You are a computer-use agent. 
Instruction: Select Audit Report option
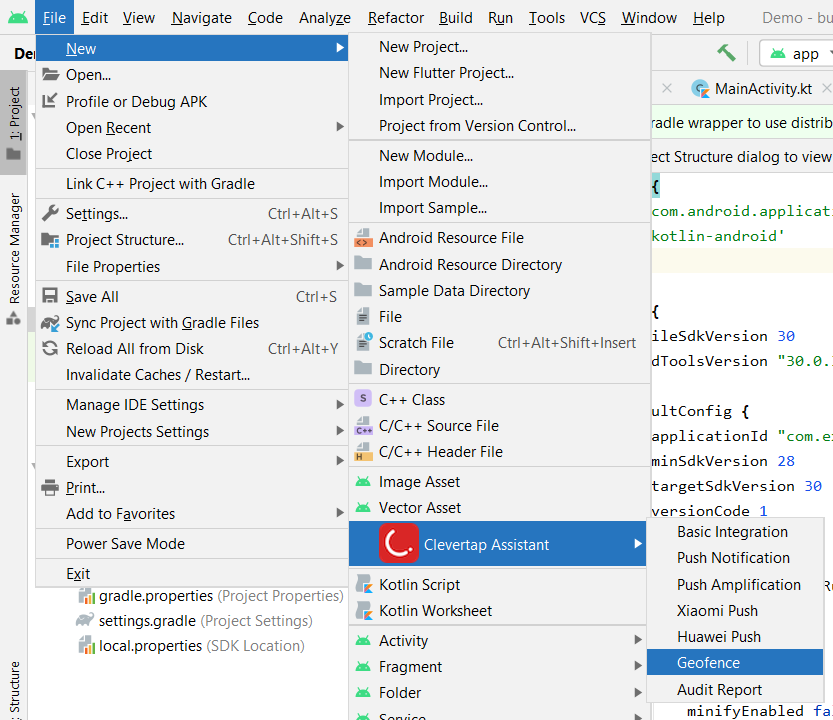point(735,690)
